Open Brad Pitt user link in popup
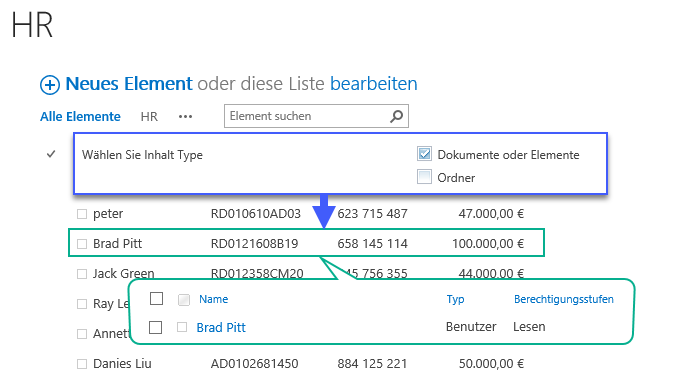Viewport: 684px width, 390px height. (221, 328)
